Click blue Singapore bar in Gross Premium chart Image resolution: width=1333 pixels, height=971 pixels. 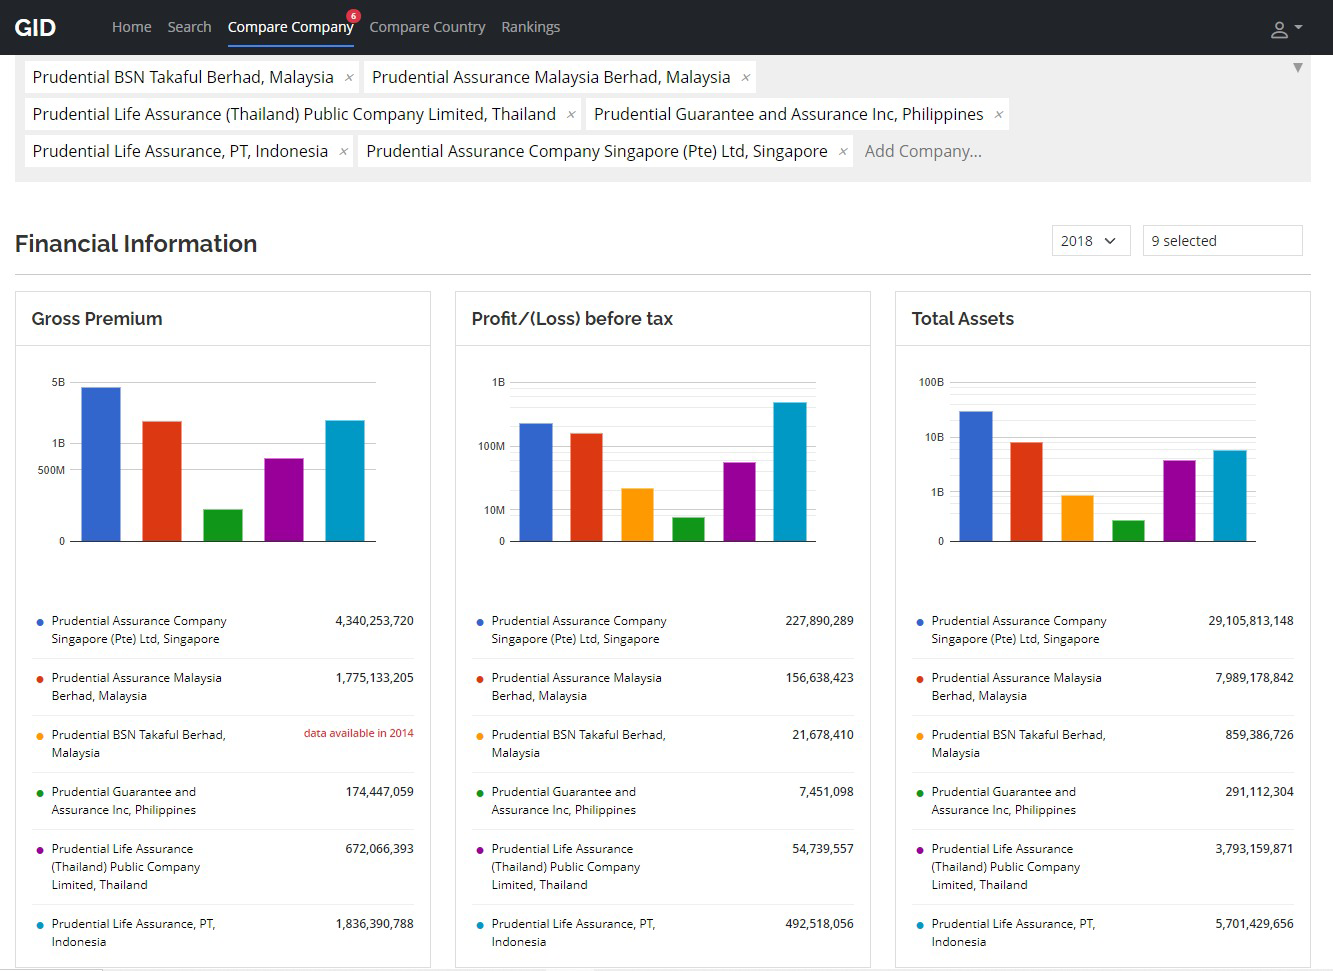click(101, 464)
